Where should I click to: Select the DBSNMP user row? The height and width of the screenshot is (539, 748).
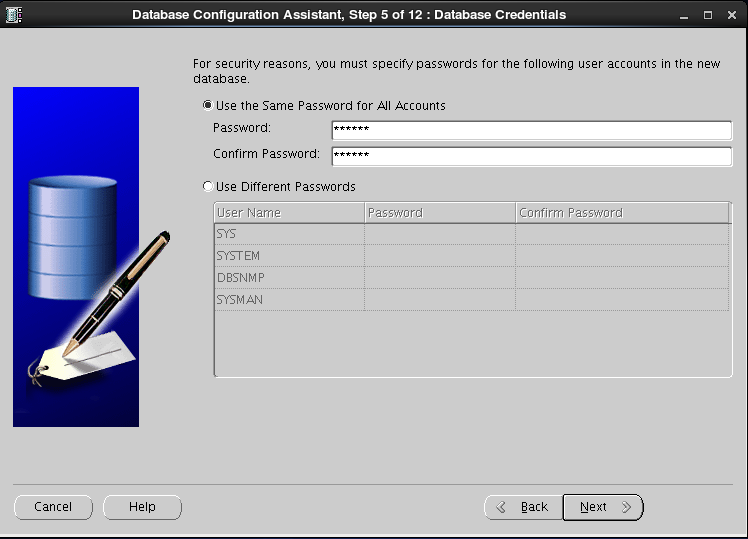click(471, 278)
